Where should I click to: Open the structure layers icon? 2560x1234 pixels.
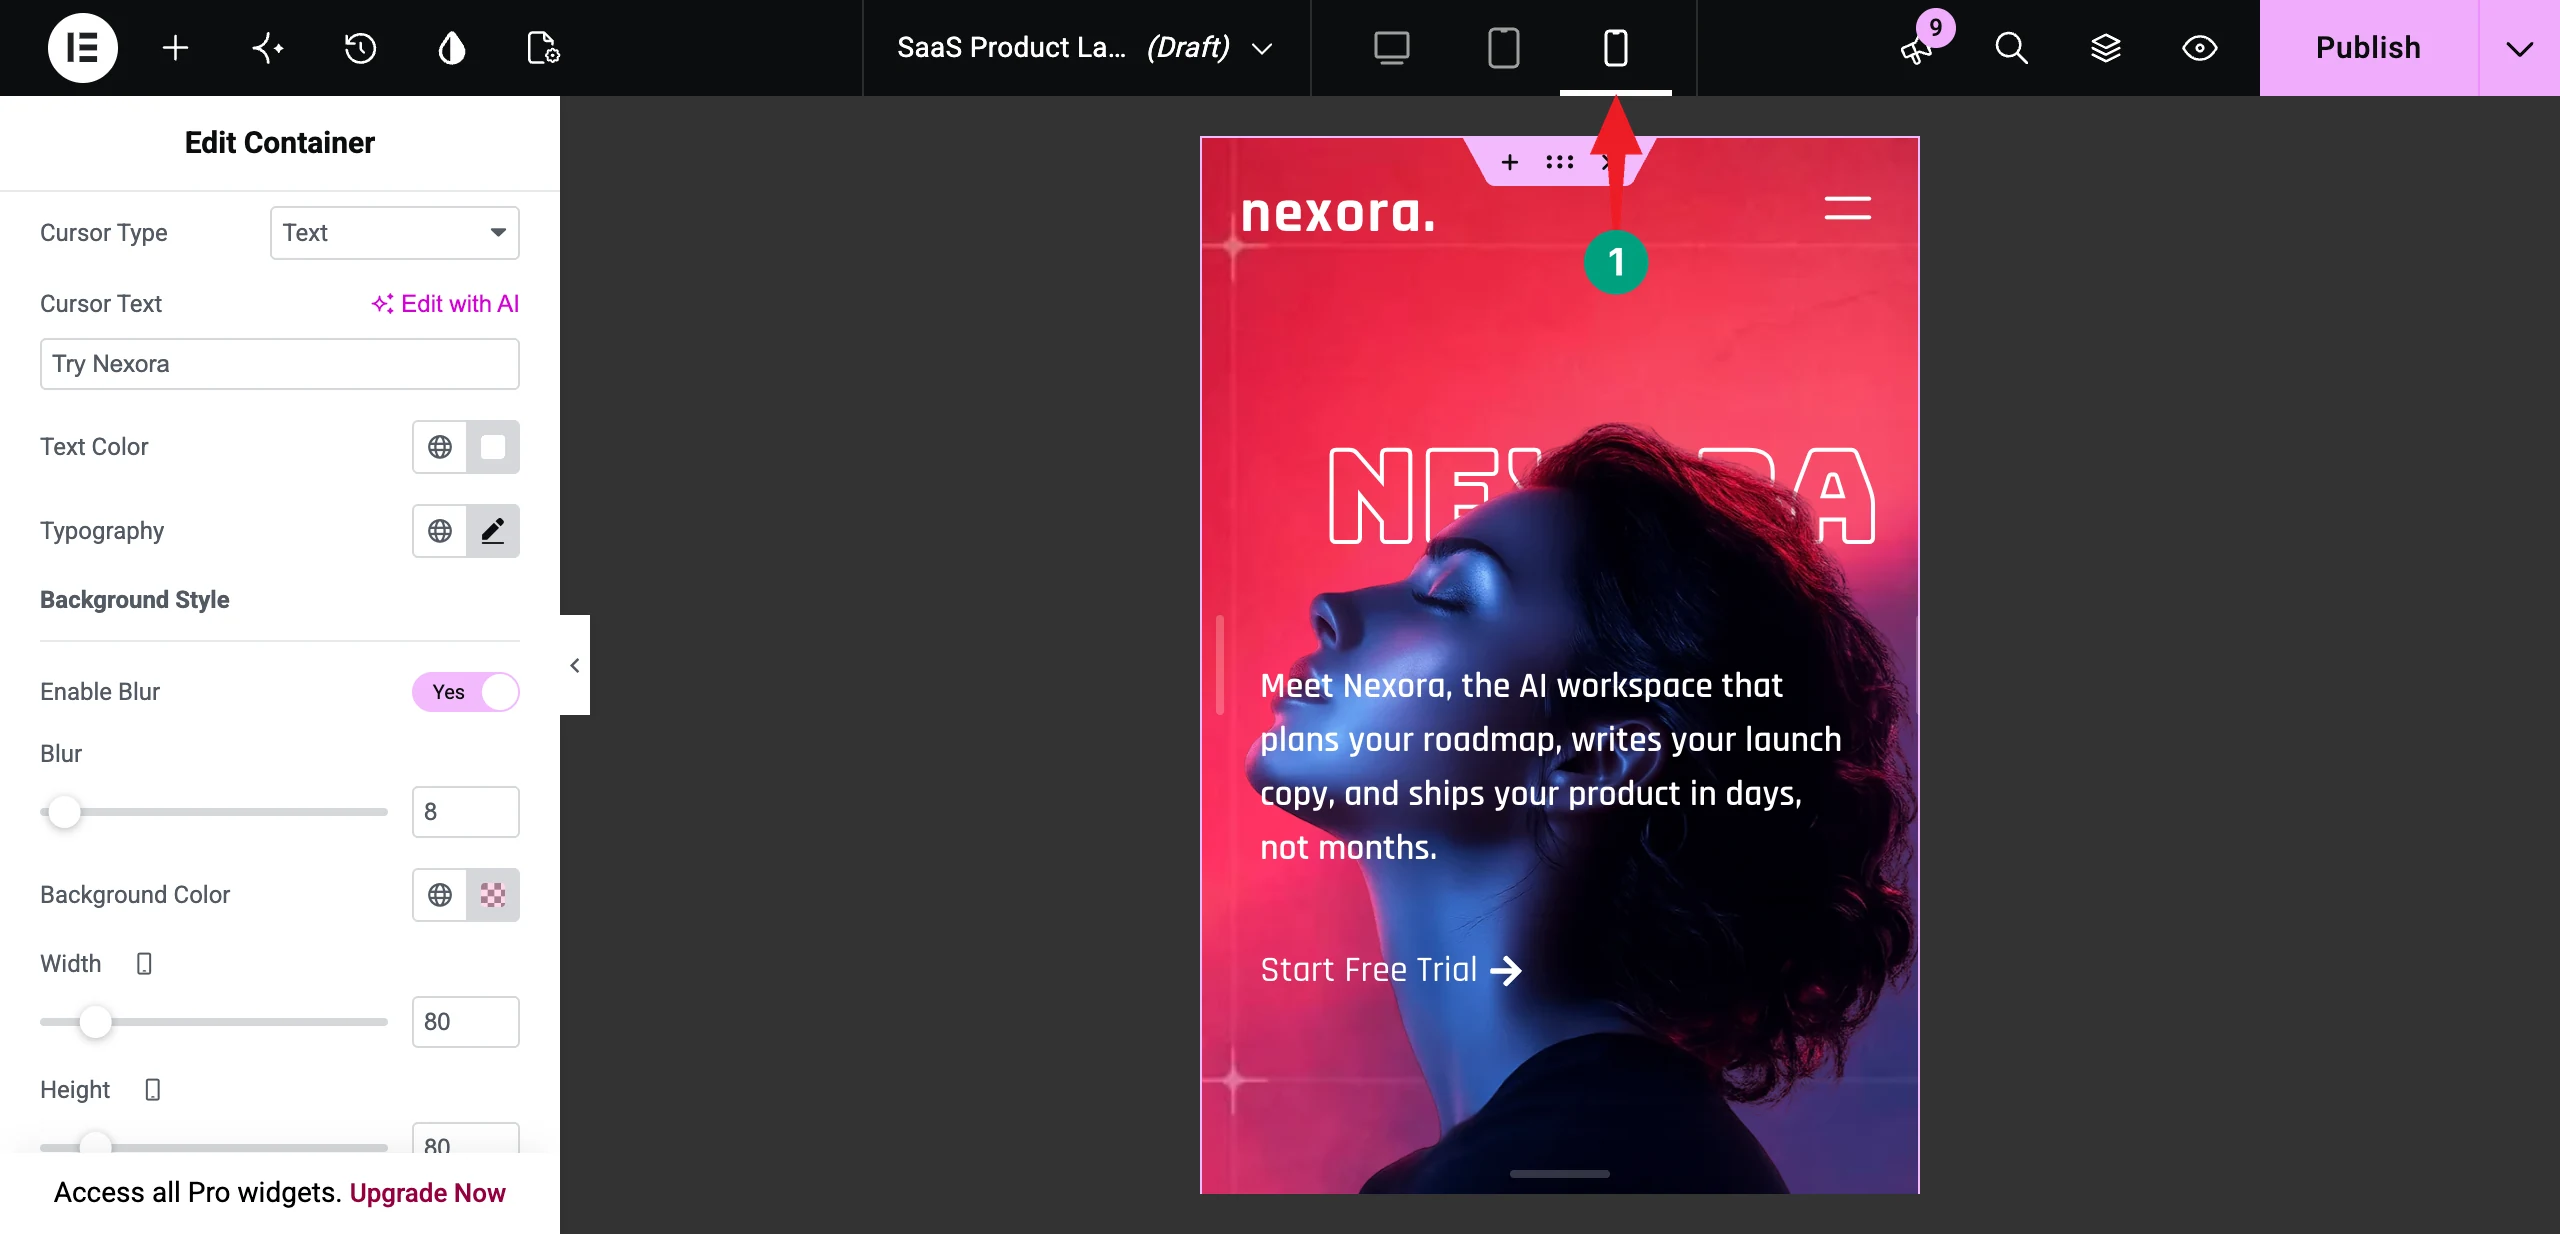[2106, 48]
